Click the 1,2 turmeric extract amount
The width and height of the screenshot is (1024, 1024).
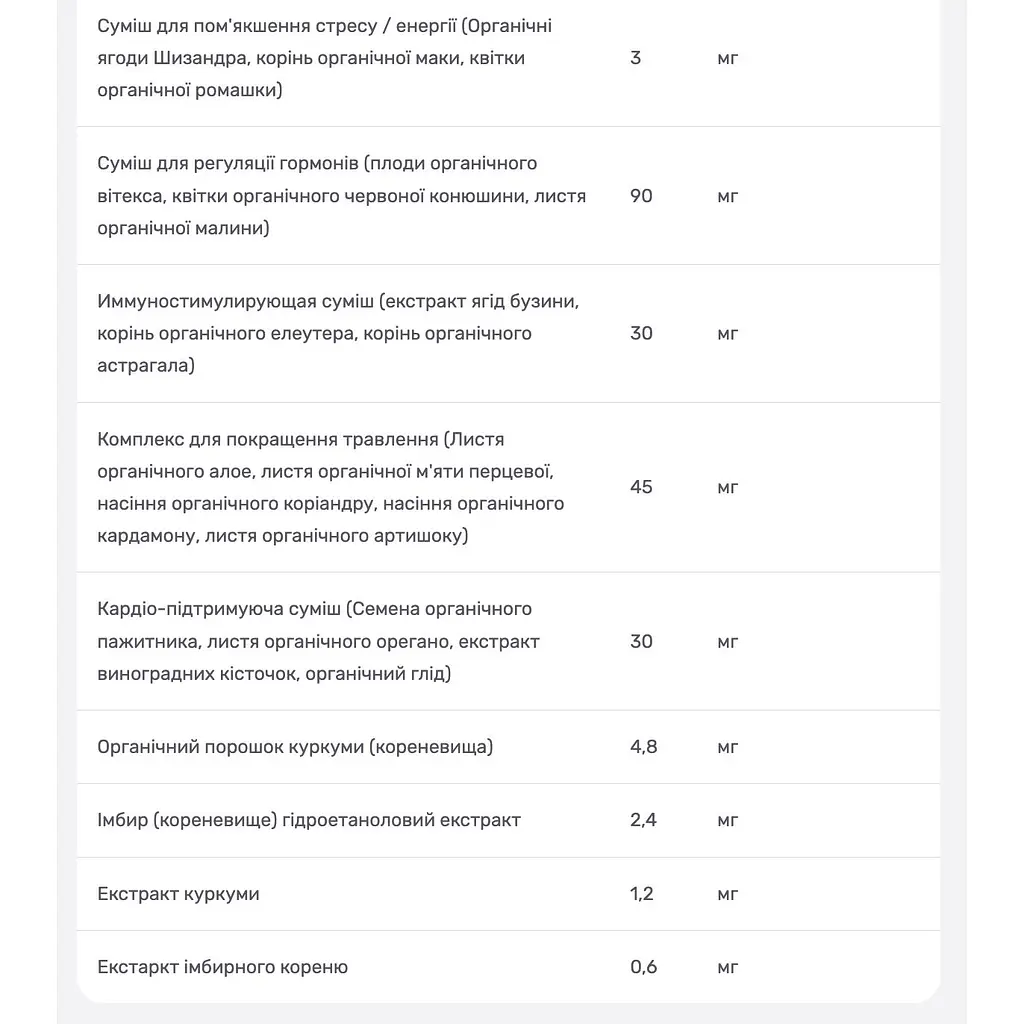641,894
